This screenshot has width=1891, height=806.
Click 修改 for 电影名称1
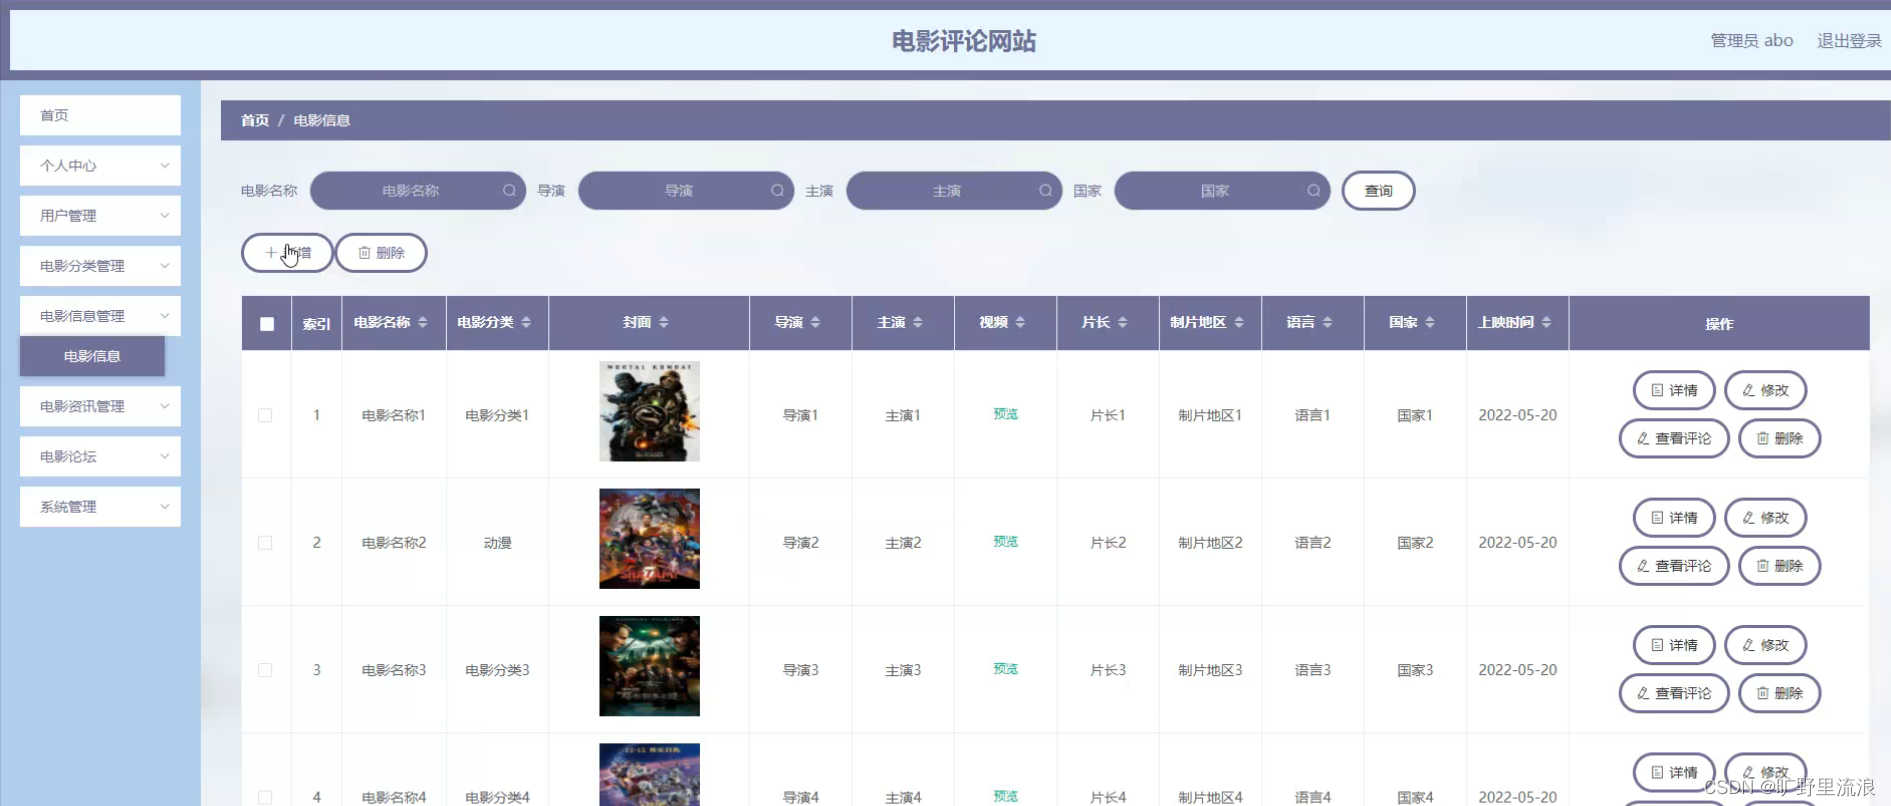click(x=1765, y=390)
